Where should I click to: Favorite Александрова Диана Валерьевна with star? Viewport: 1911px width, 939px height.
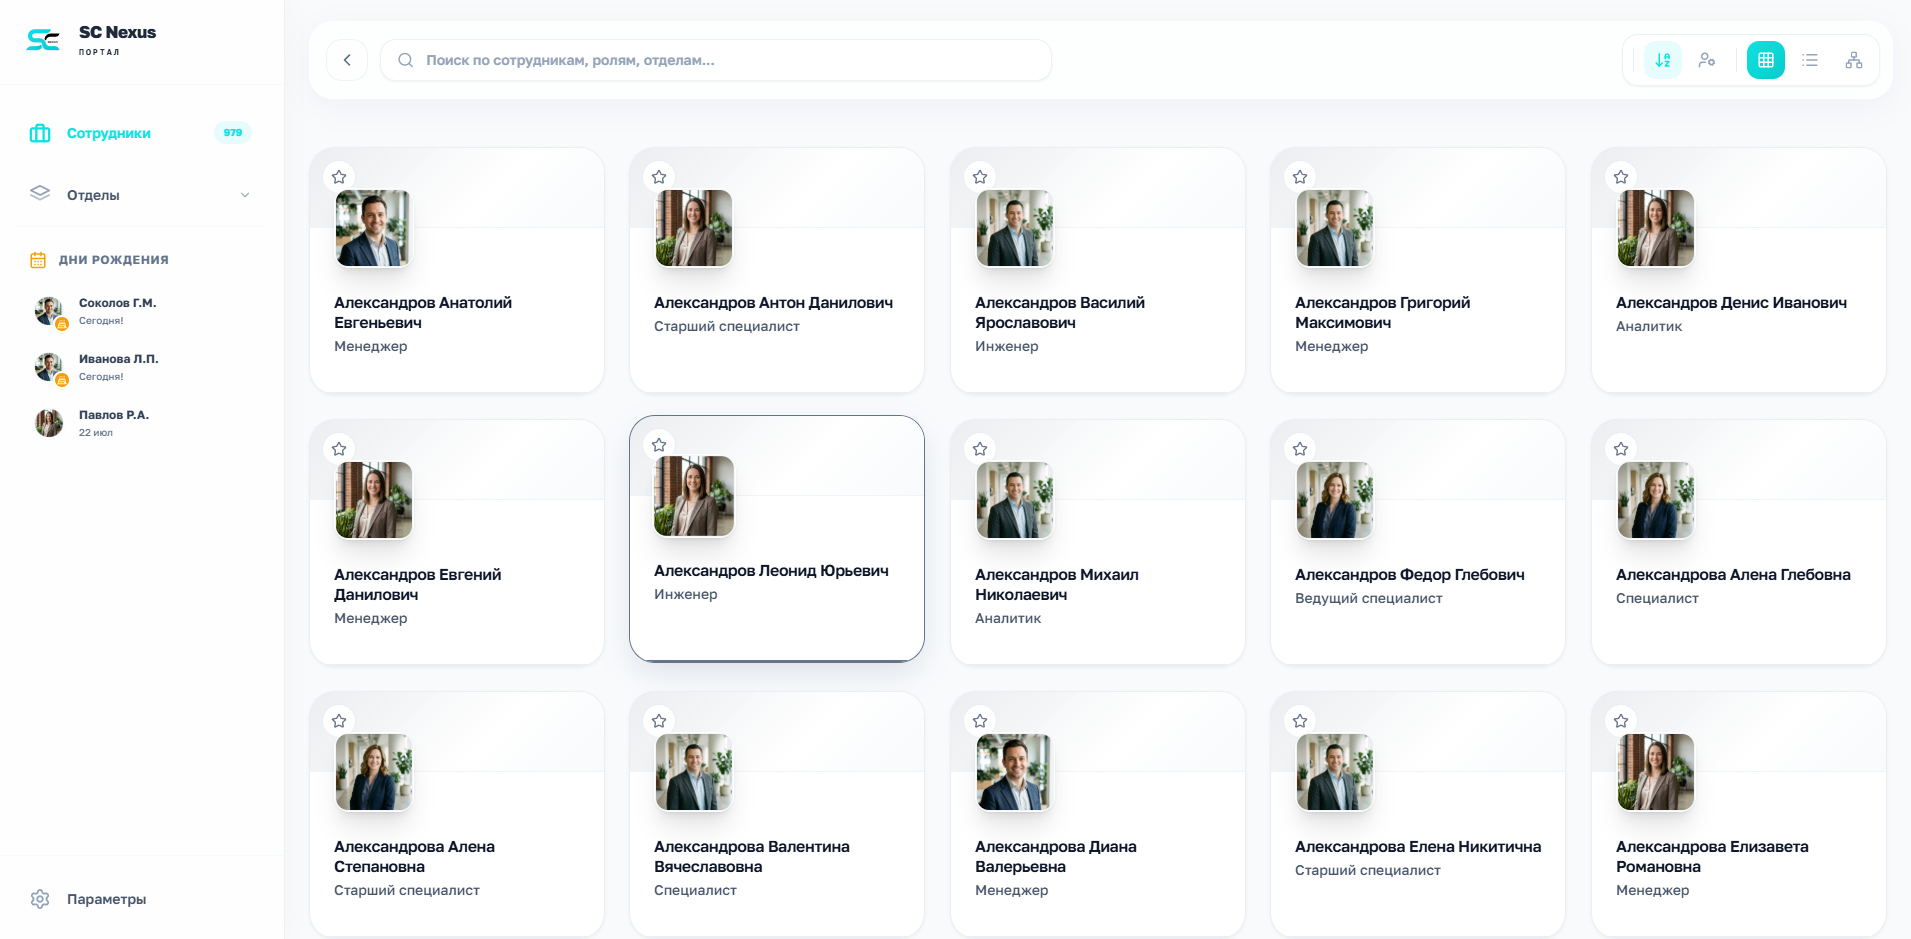[980, 721]
